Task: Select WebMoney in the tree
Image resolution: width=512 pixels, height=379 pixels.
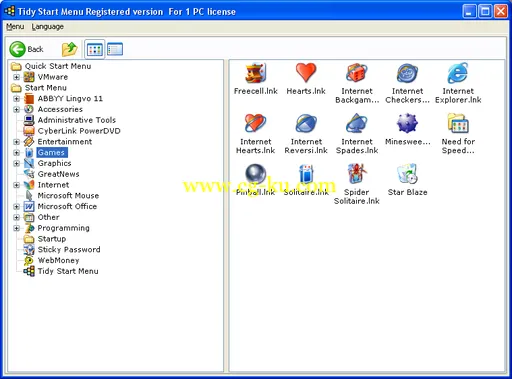Action: point(58,261)
